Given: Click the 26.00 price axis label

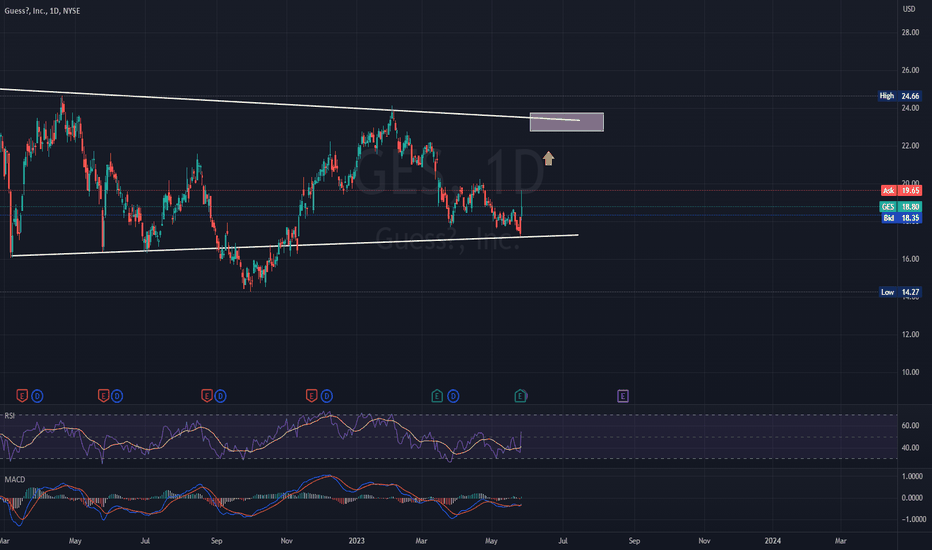Looking at the screenshot, I should (910, 70).
